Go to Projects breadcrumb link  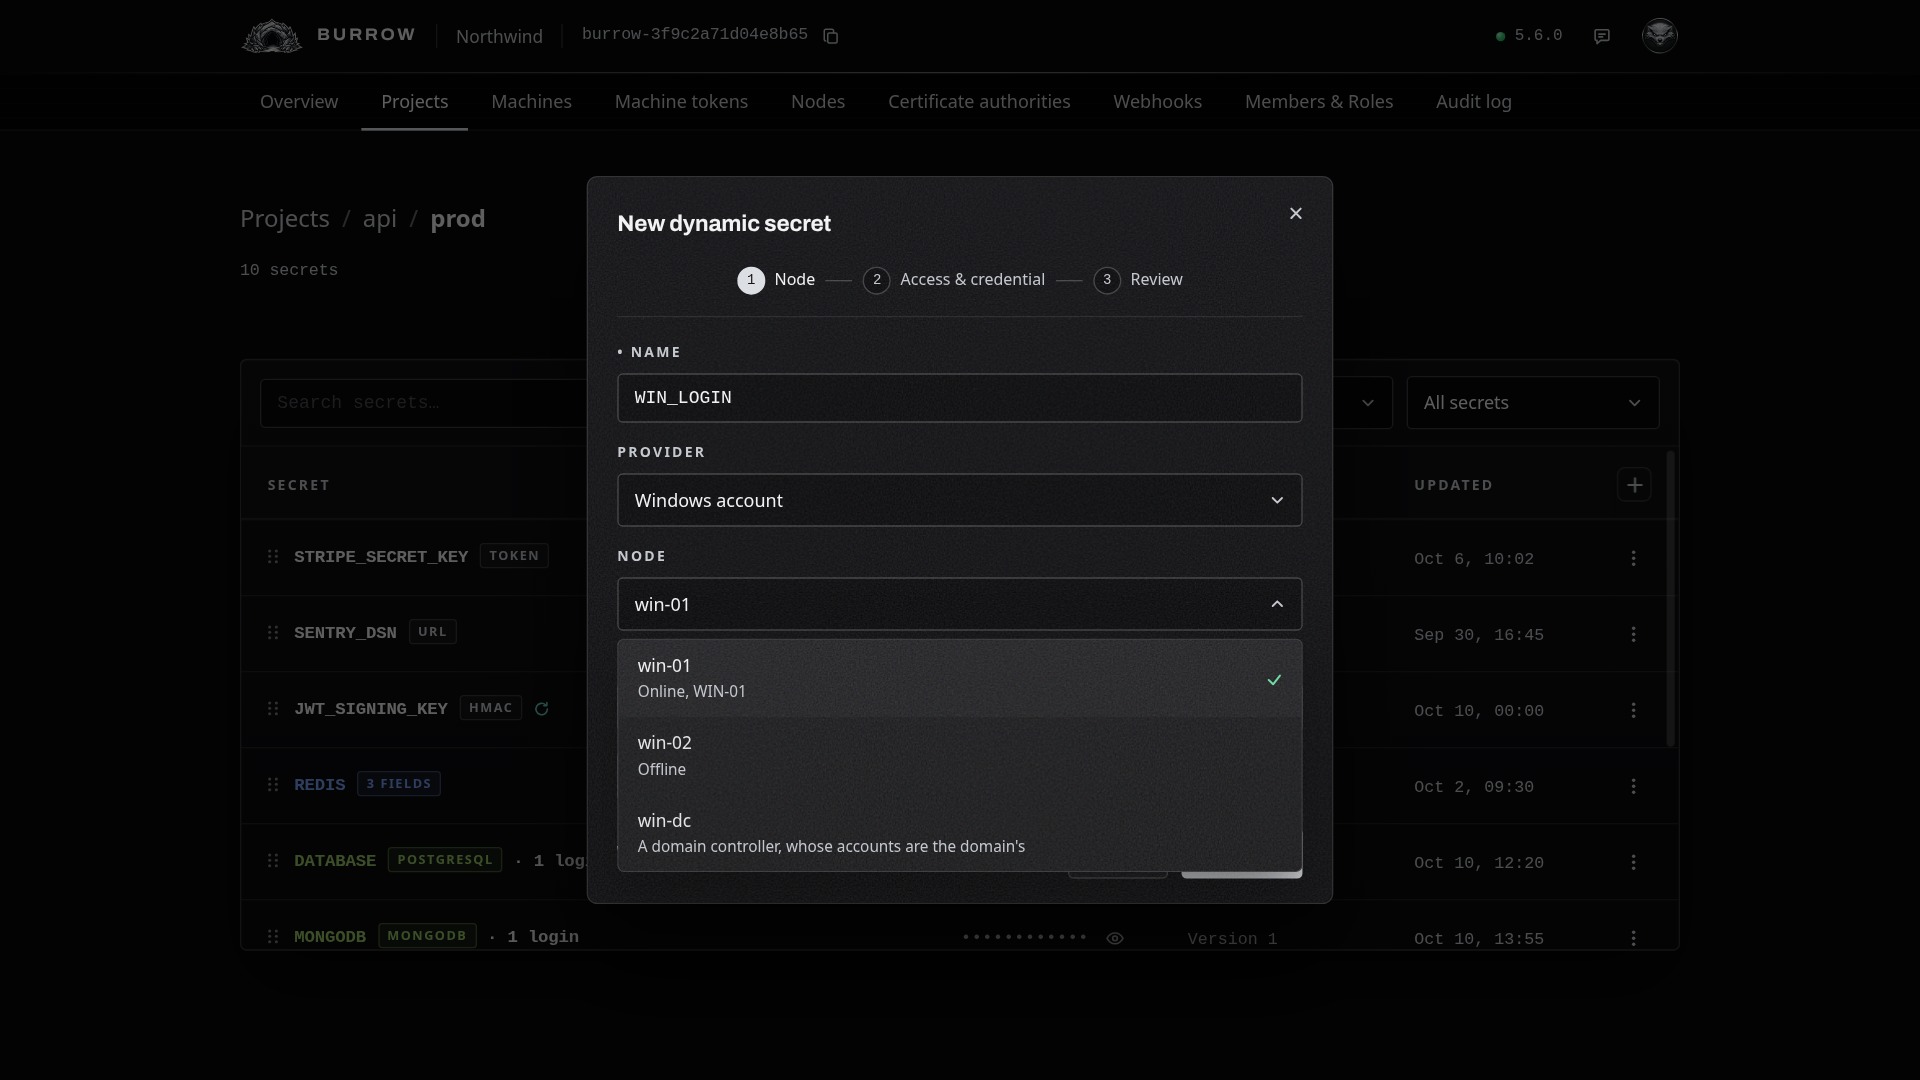tap(285, 219)
